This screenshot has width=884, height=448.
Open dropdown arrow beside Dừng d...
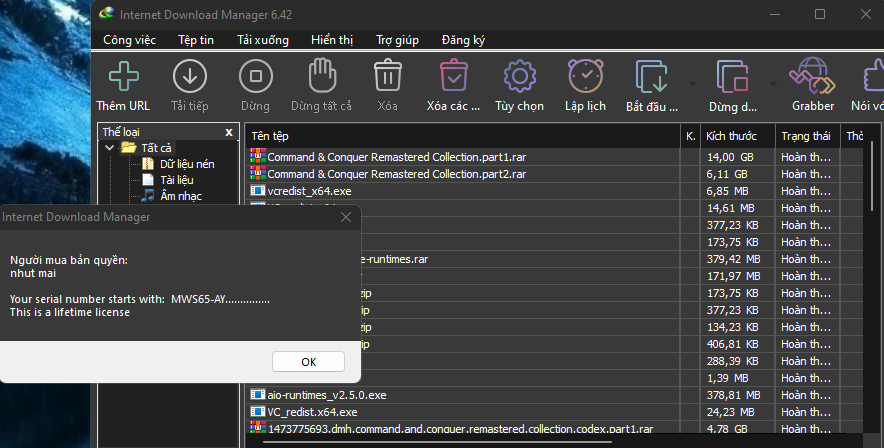click(x=773, y=84)
